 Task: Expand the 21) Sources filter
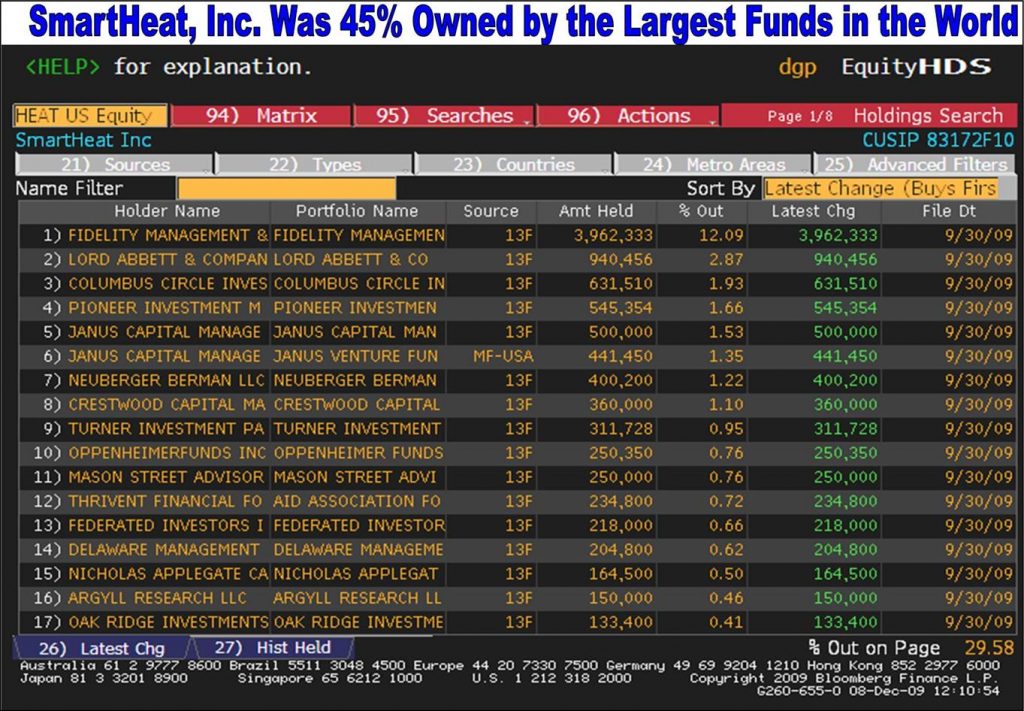(115, 165)
